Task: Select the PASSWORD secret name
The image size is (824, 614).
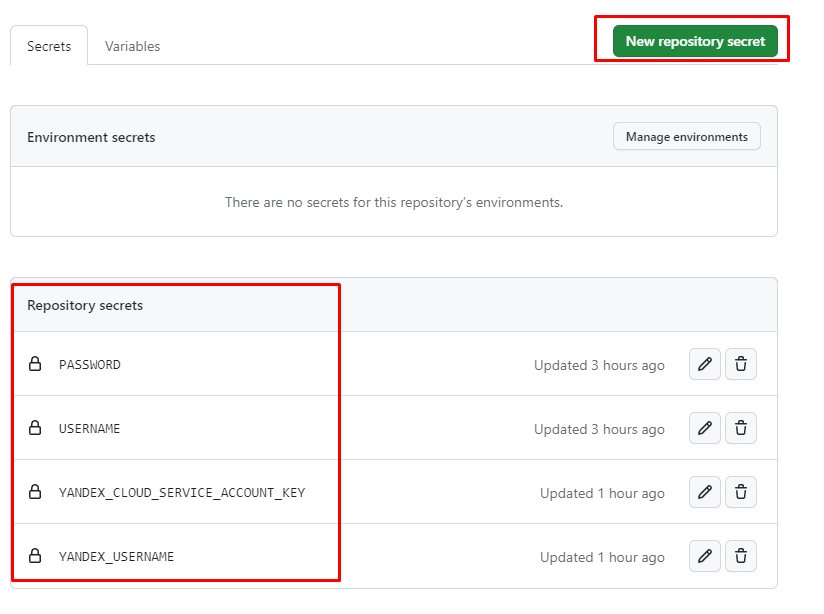Action: (x=90, y=365)
